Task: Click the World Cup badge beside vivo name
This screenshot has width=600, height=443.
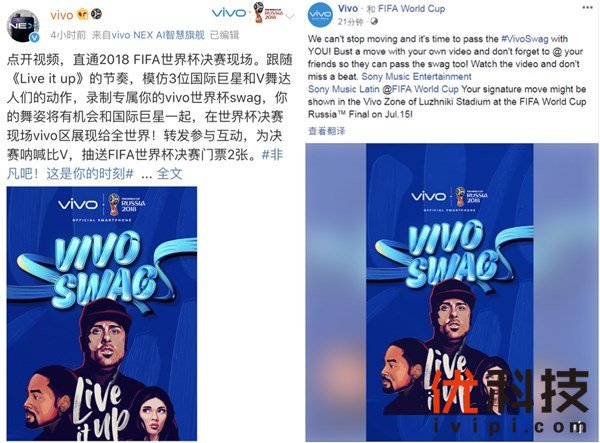Action: tap(96, 15)
